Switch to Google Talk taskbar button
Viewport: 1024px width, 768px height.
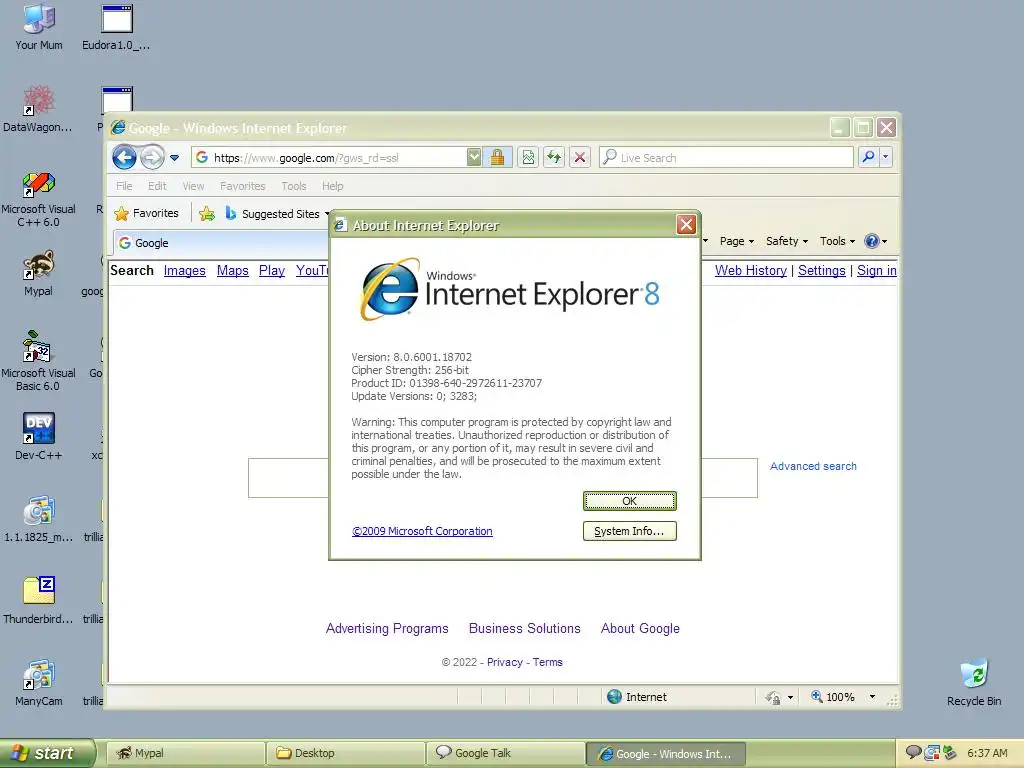pyautogui.click(x=505, y=753)
